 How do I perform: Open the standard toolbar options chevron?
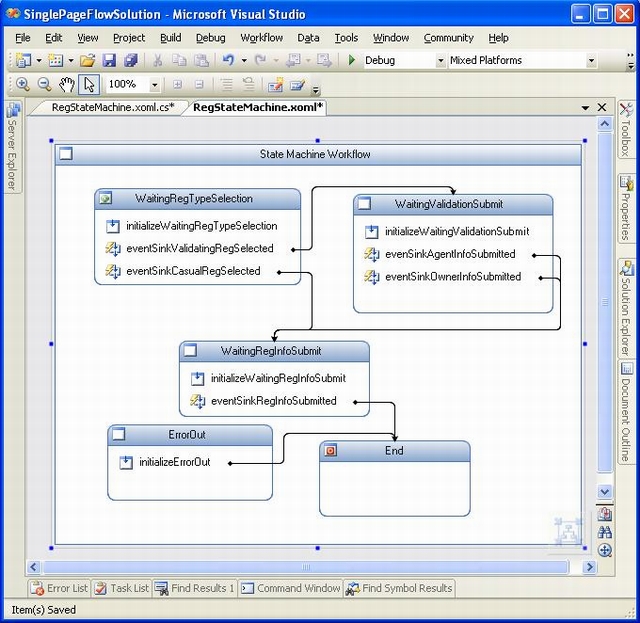point(631,61)
